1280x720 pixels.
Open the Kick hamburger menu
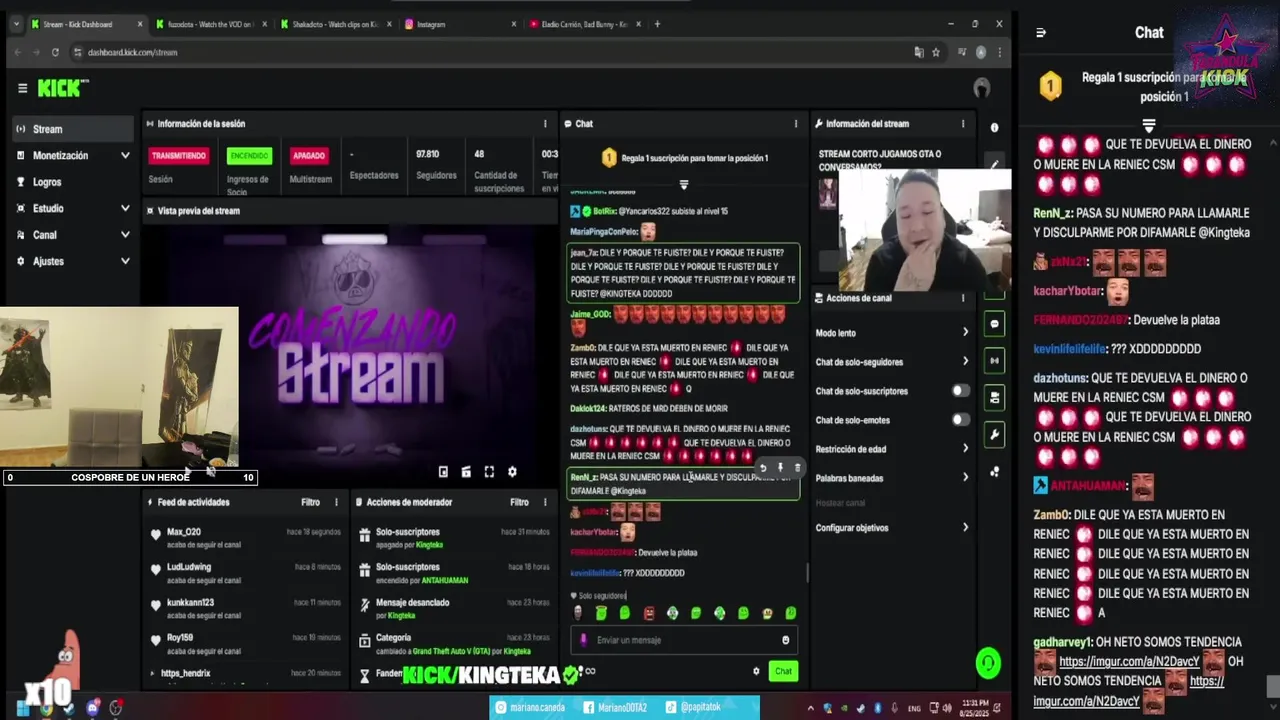click(x=22, y=88)
